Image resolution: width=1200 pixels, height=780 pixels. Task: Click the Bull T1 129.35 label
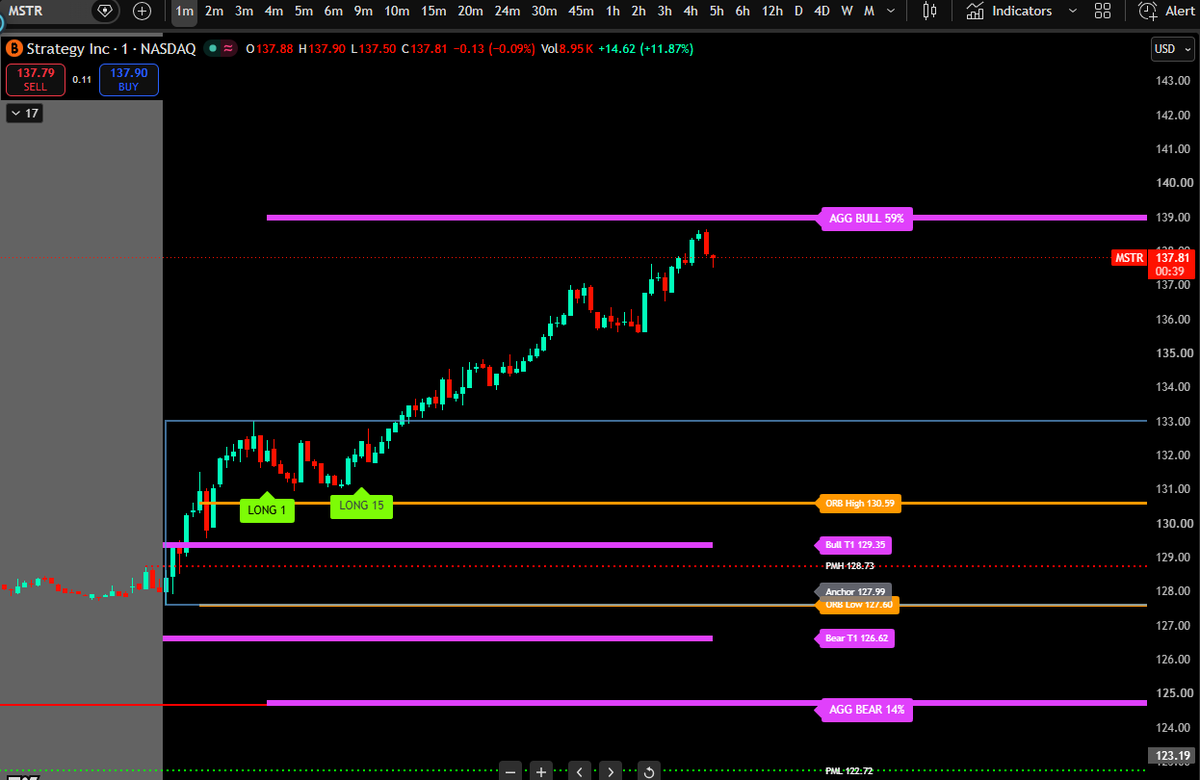[856, 546]
